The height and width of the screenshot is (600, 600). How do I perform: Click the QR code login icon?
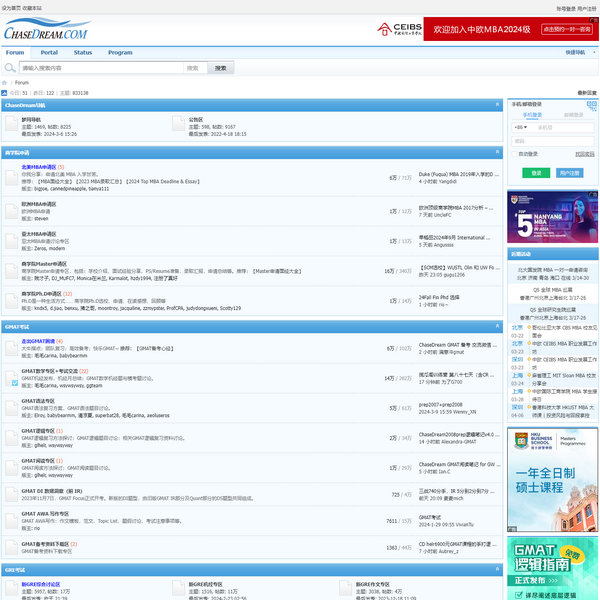point(591,104)
